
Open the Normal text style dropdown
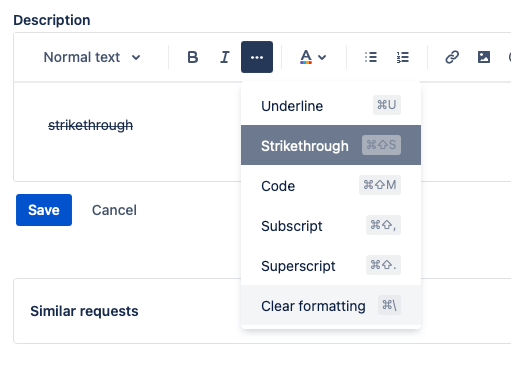92,57
